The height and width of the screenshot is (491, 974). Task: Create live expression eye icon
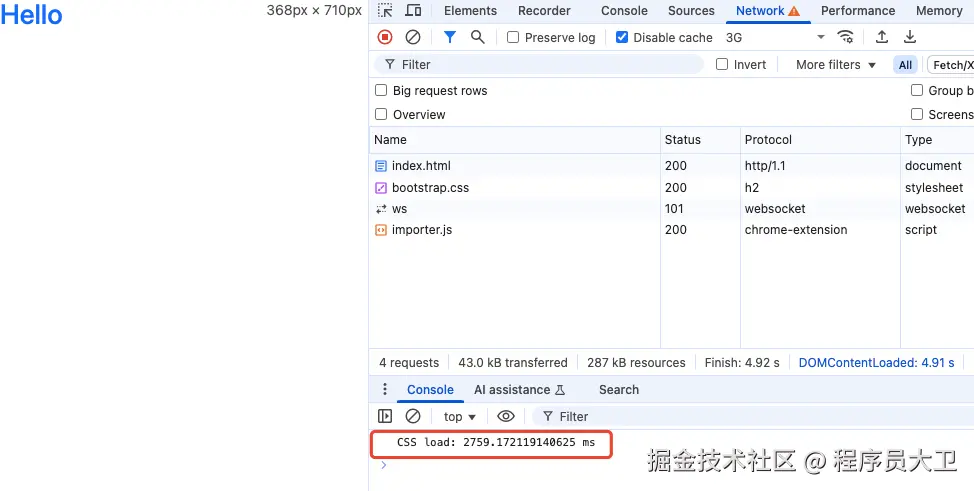click(x=506, y=416)
